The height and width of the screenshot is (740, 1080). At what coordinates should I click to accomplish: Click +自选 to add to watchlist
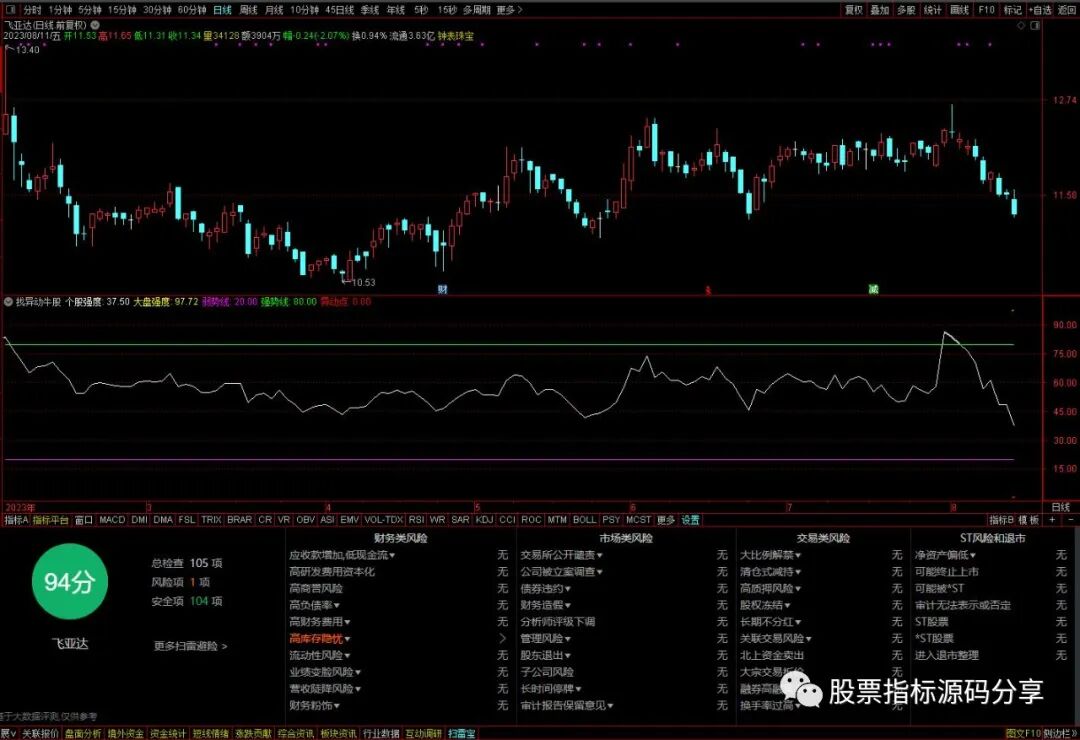click(1041, 10)
